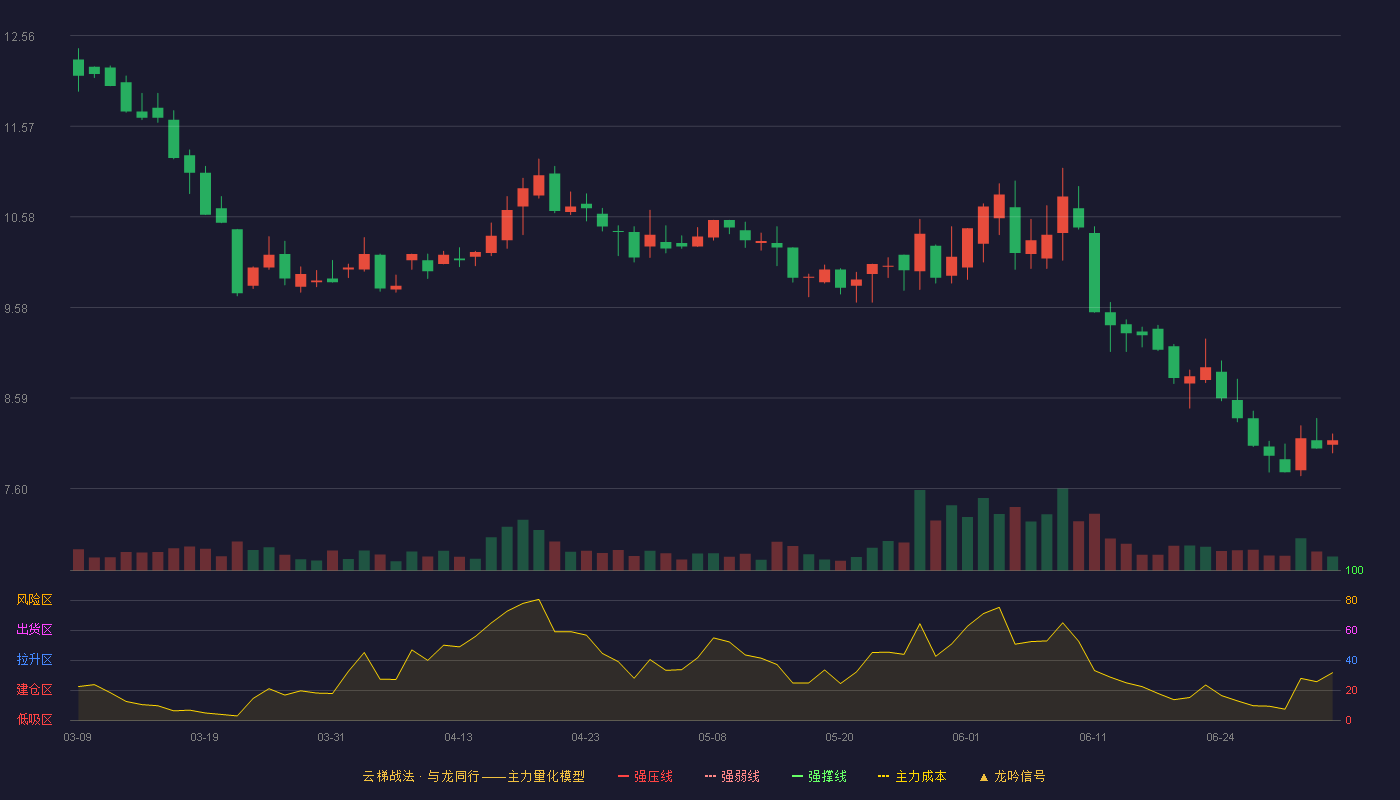This screenshot has width=1400, height=800.
Task: Click the 05-08 date label
Action: click(x=712, y=737)
